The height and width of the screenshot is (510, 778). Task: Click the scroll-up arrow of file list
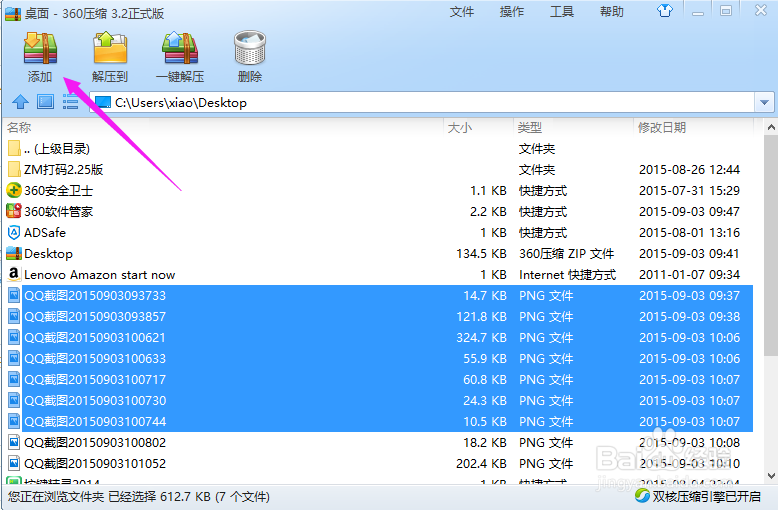point(771,128)
